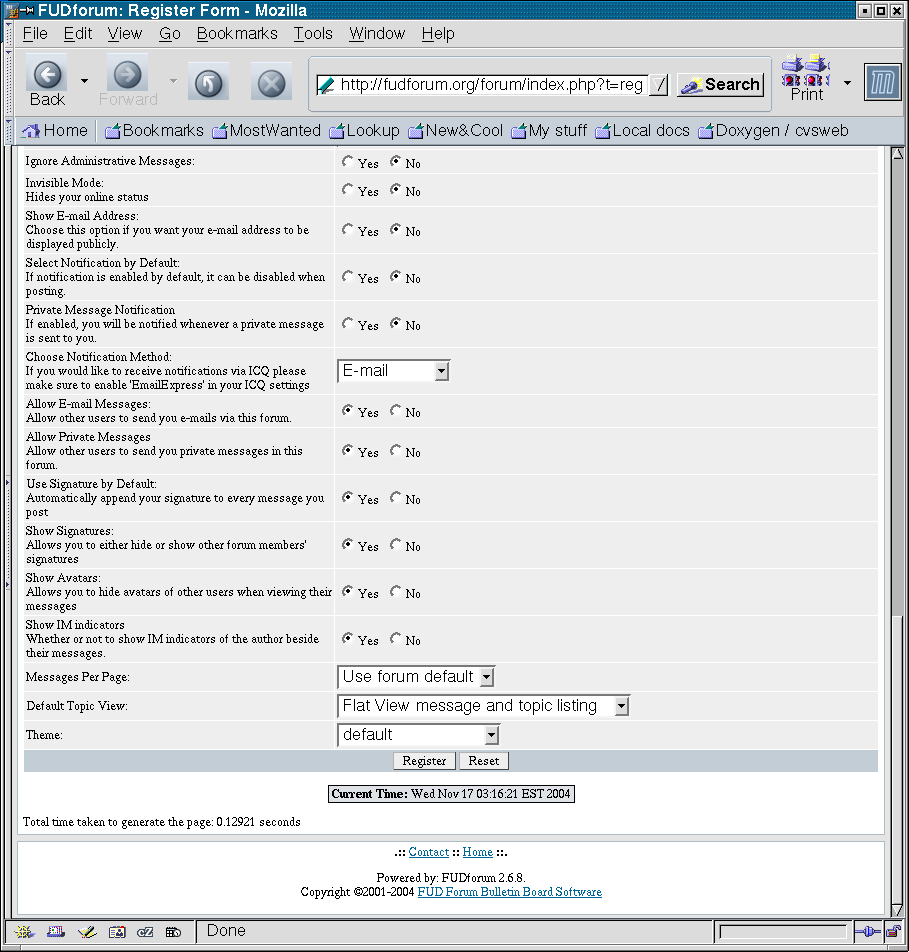Click the scrollbar up arrow
The image size is (909, 952).
pos(897,153)
